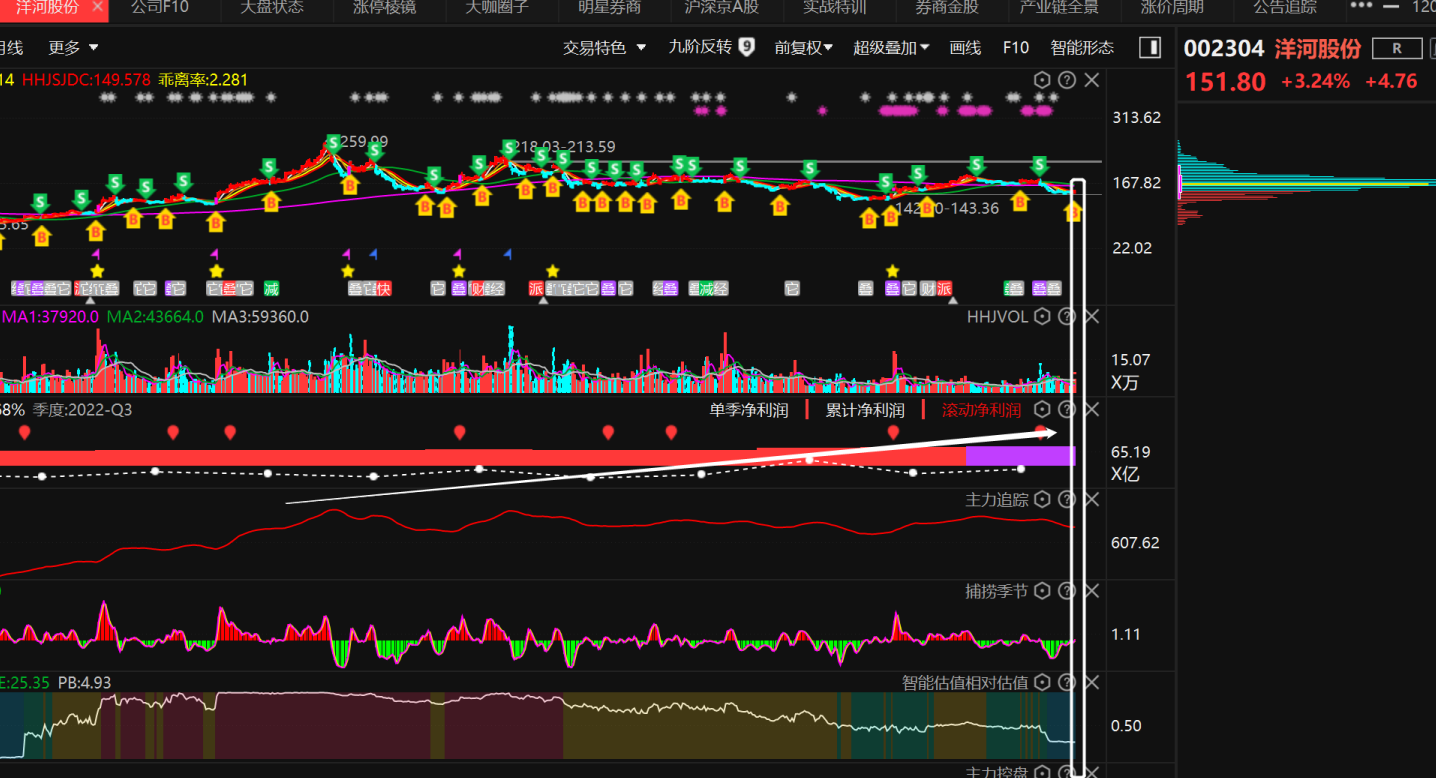Close the 主力追踪 indicator panel
Image resolution: width=1436 pixels, height=778 pixels.
pos(1092,499)
